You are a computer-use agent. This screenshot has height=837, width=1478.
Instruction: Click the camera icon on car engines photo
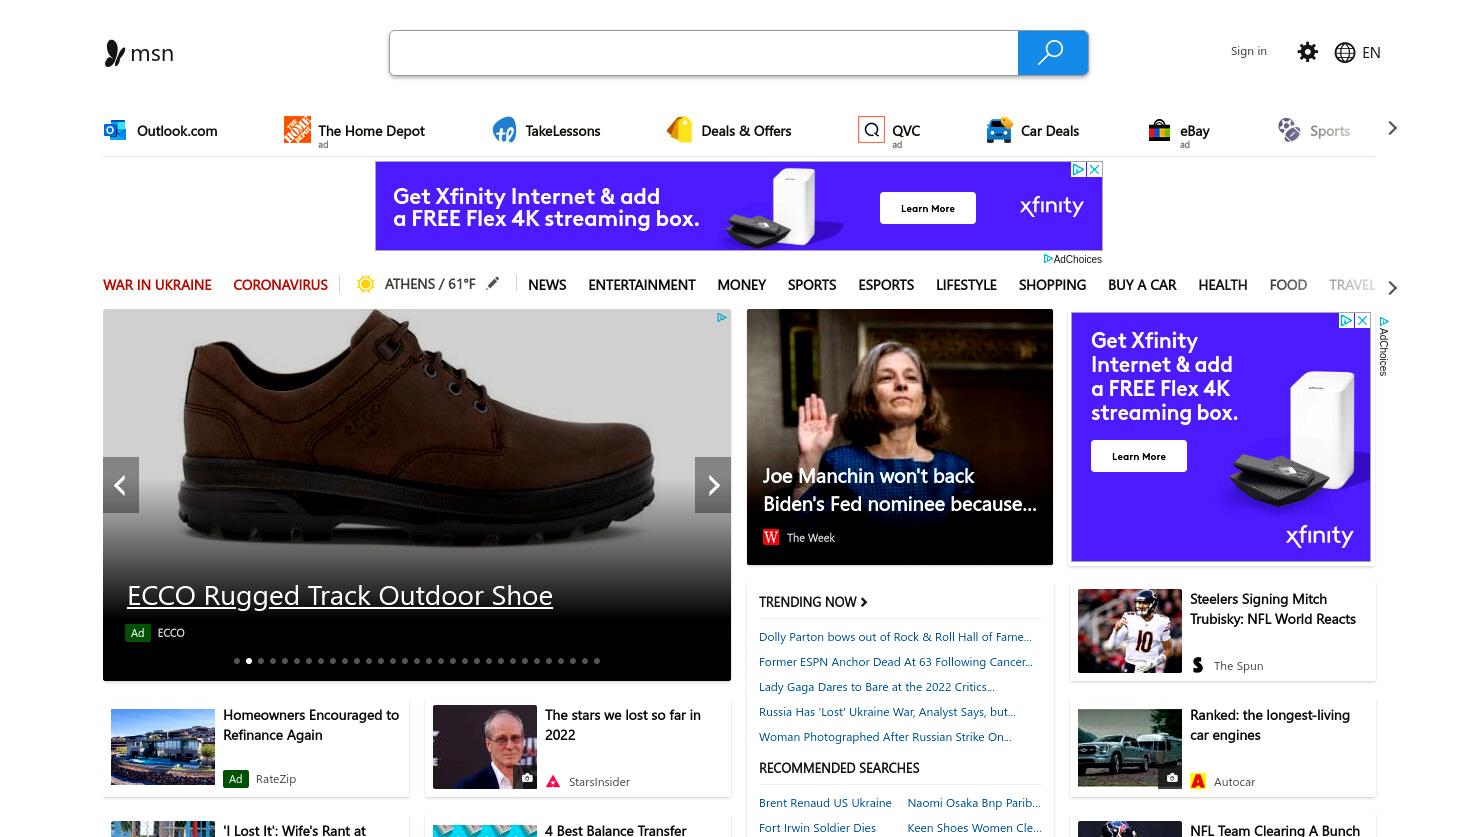1172,778
